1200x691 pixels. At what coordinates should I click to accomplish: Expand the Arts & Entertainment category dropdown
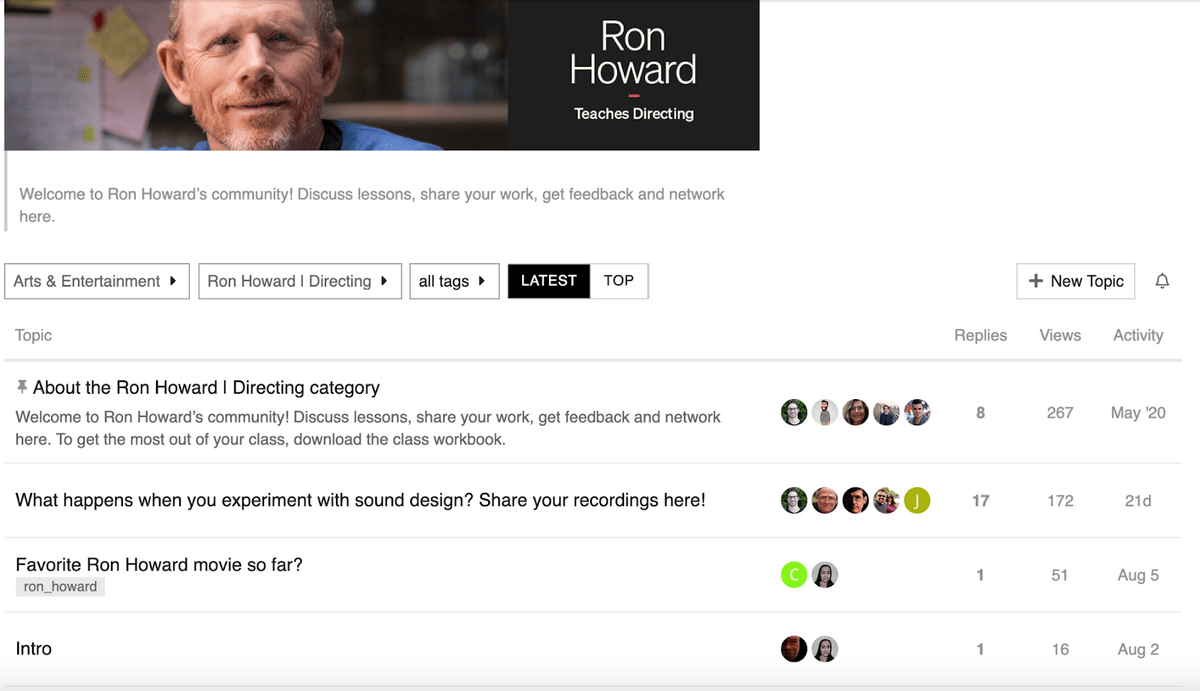coord(97,281)
